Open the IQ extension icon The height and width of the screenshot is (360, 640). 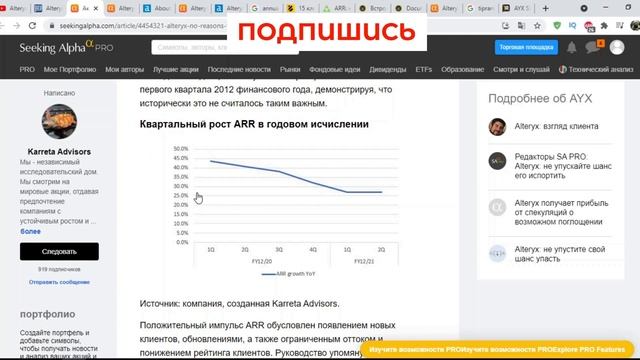(x=572, y=26)
